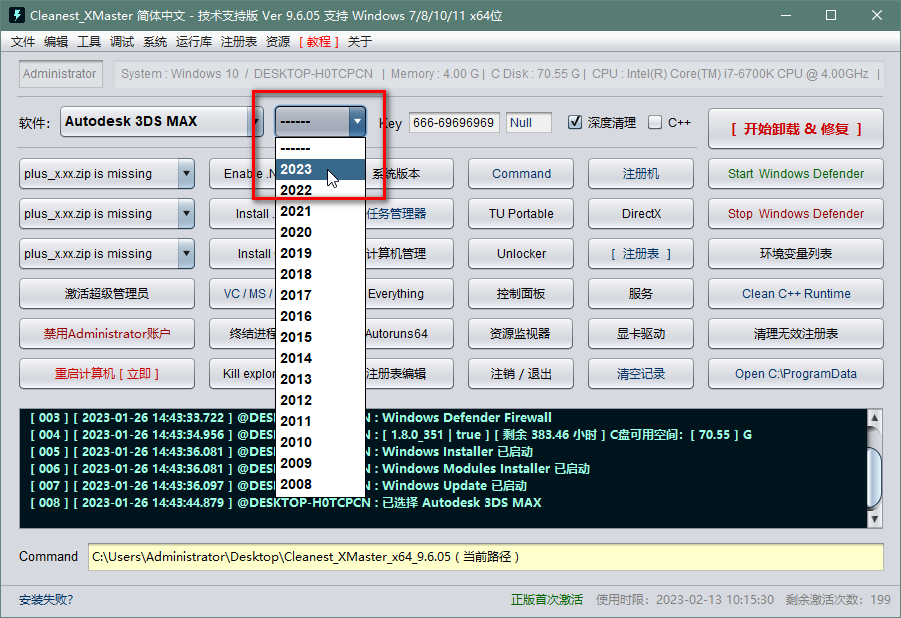The image size is (901, 618).
Task: Select the blank ------ option in the list
Action: 321,148
